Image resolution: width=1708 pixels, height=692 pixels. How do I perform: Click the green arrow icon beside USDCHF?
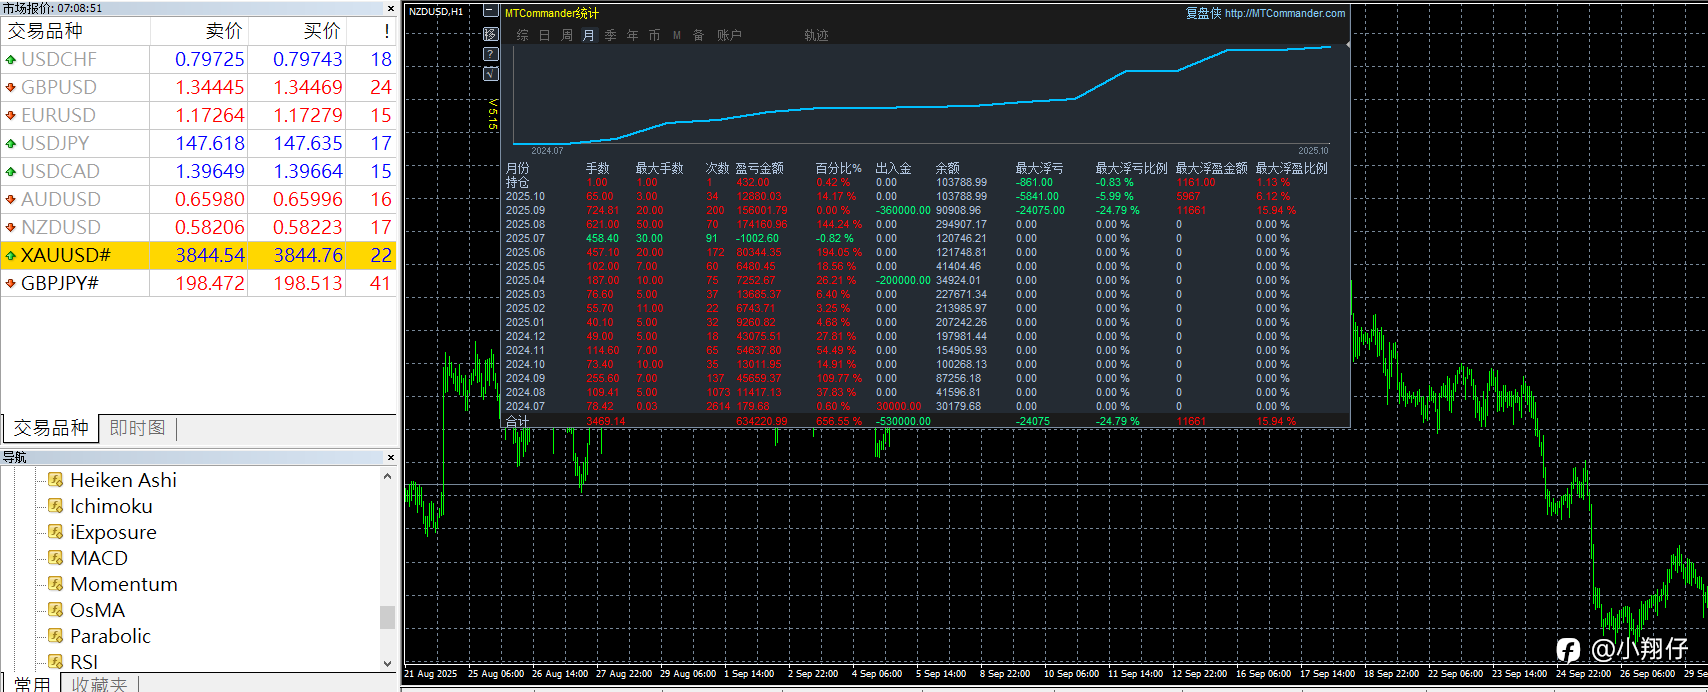click(11, 60)
